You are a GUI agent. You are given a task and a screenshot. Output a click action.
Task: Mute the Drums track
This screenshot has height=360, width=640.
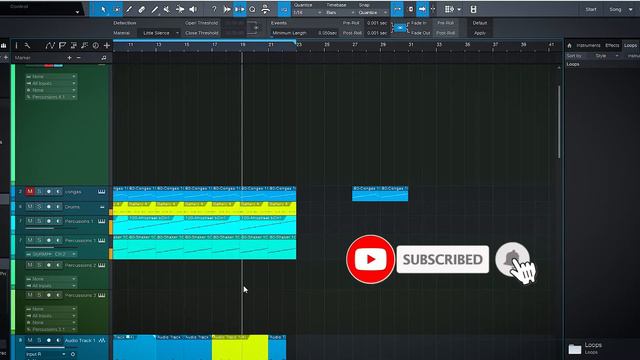tap(30, 207)
